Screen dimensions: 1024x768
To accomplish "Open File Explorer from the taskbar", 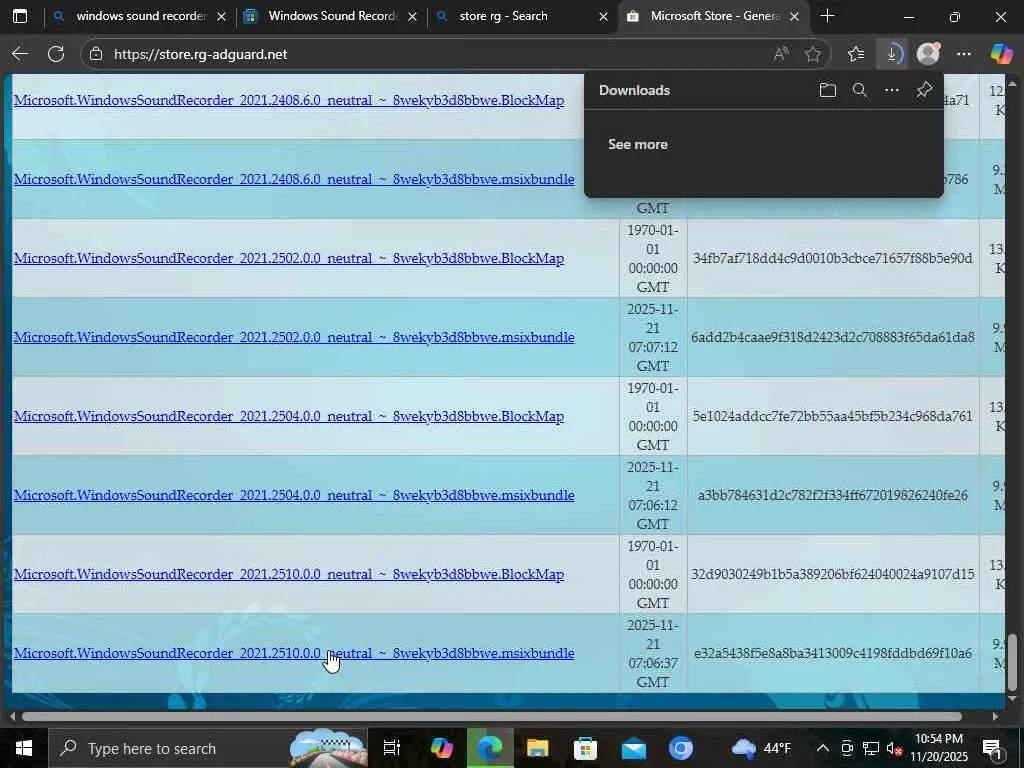I will (537, 748).
